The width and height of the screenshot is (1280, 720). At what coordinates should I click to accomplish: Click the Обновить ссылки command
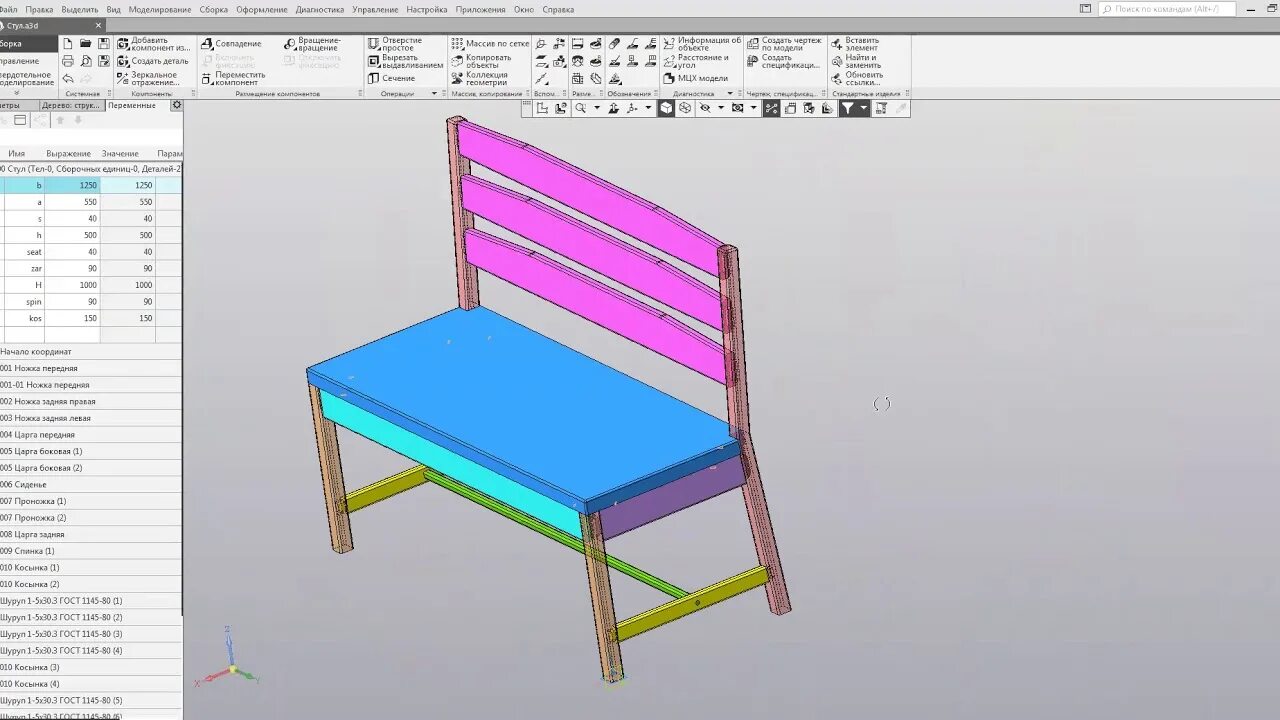(857, 78)
